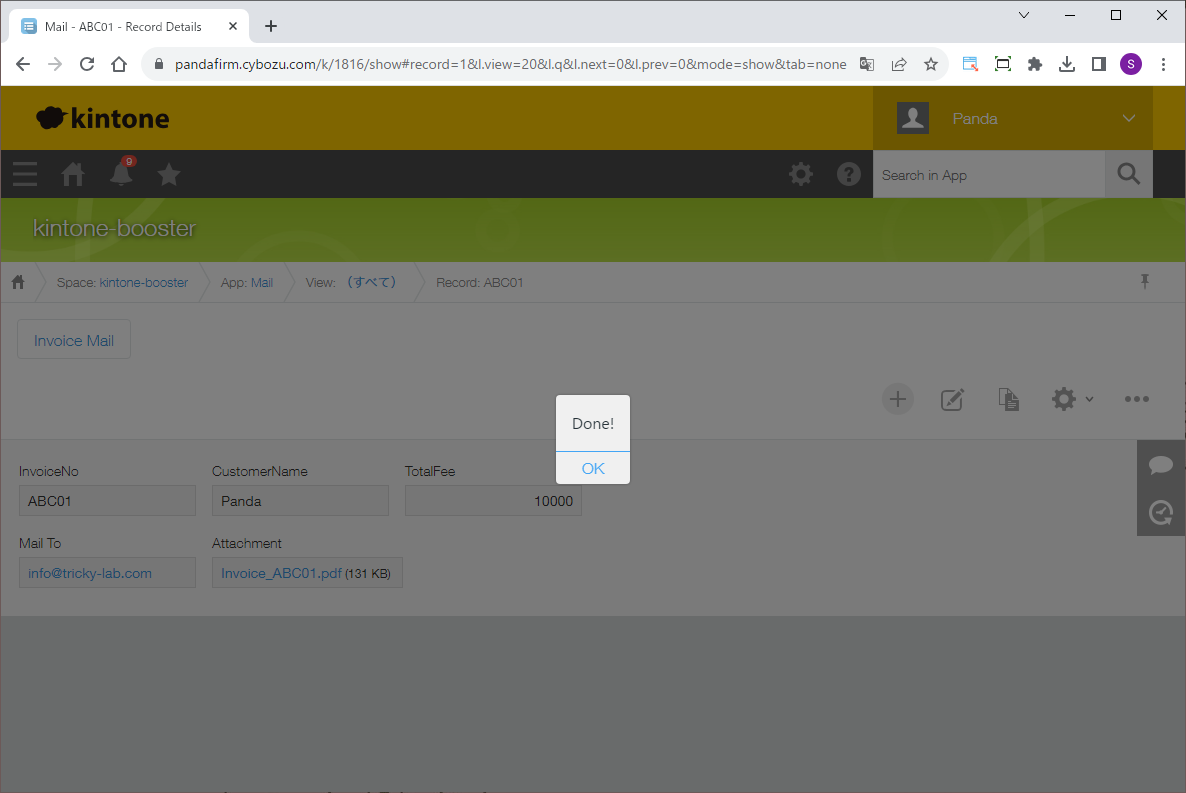Click the Search in App field
This screenshot has height=793, width=1186.
pos(987,175)
